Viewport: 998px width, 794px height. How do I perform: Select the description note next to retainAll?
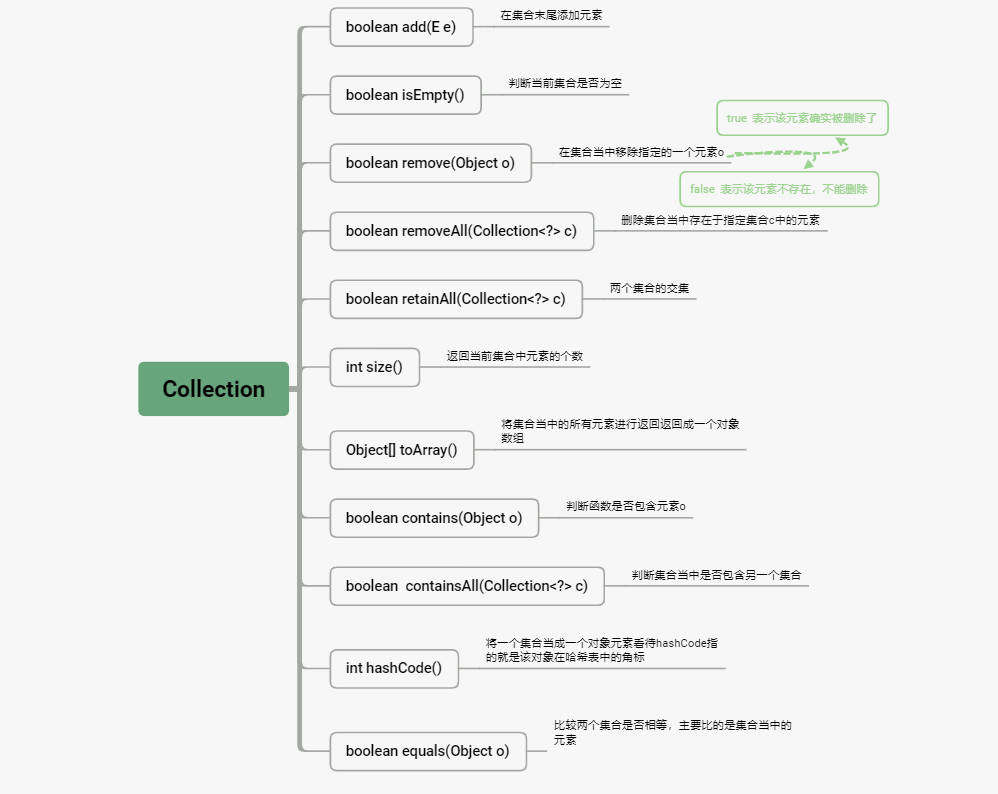[x=649, y=288]
